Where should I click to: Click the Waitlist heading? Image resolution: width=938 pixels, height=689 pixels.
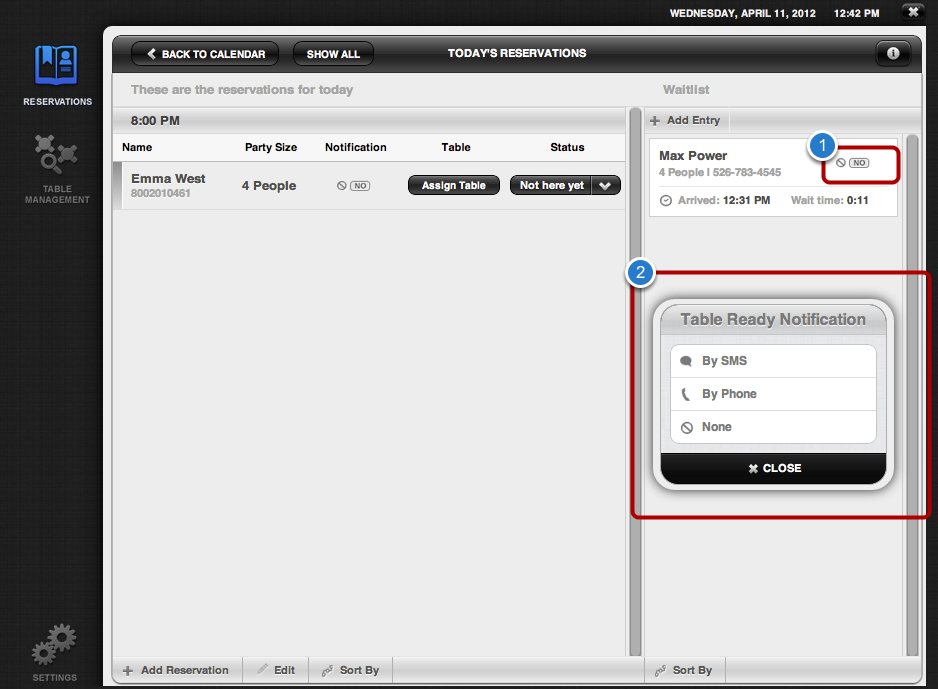pos(686,90)
